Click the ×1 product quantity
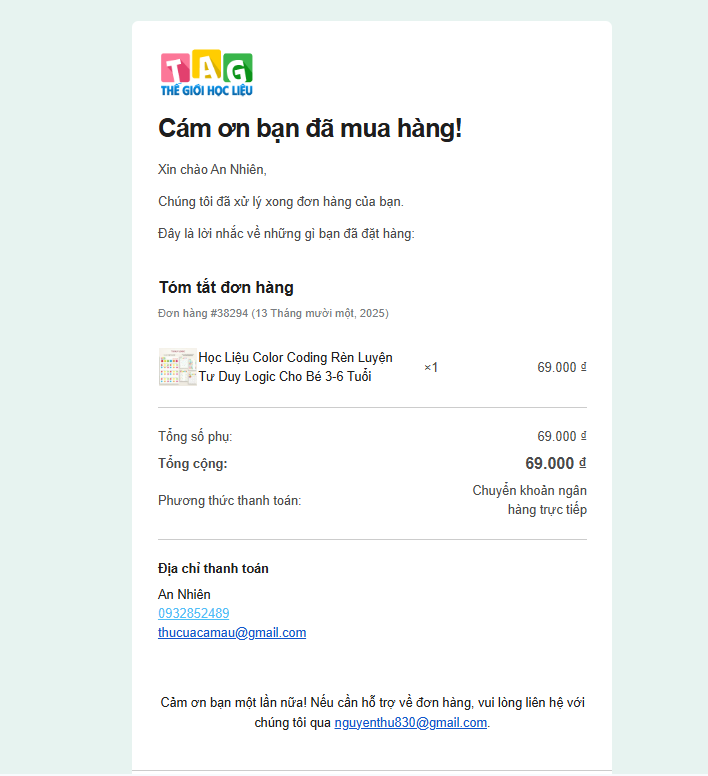Viewport: 708px width, 776px height. pyautogui.click(x=431, y=367)
